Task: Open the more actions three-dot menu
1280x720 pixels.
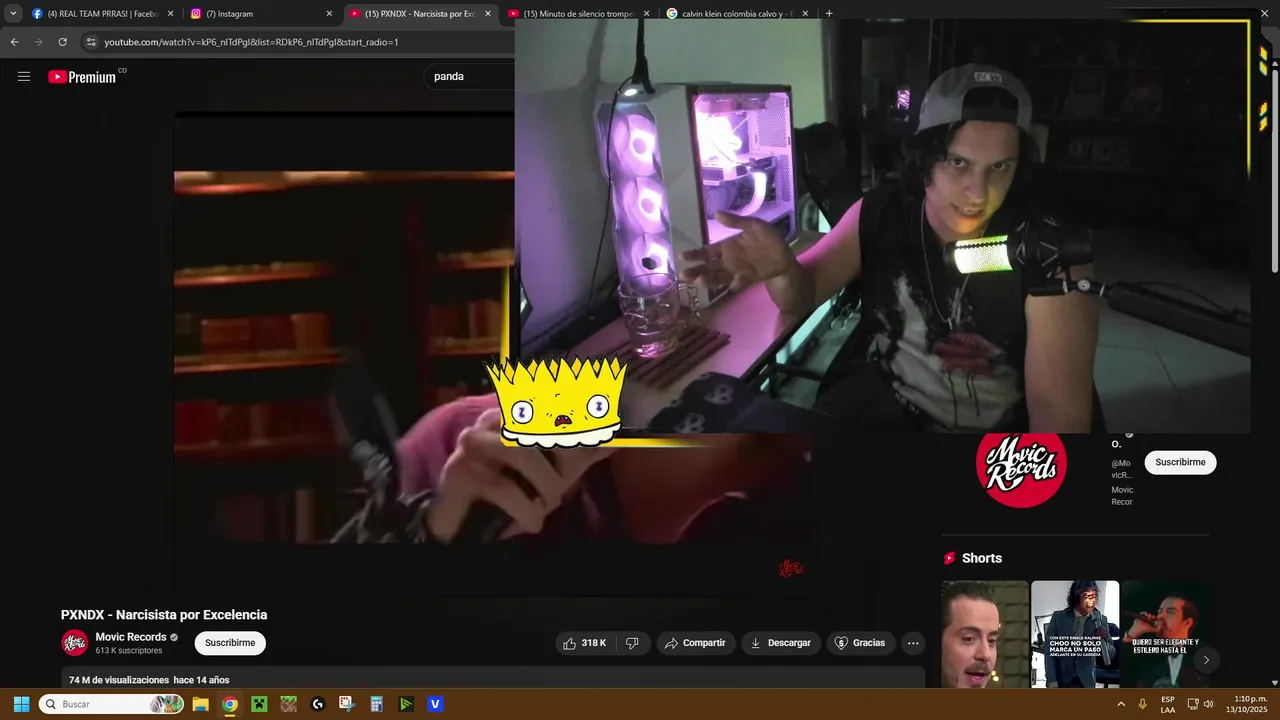Action: pos(912,643)
